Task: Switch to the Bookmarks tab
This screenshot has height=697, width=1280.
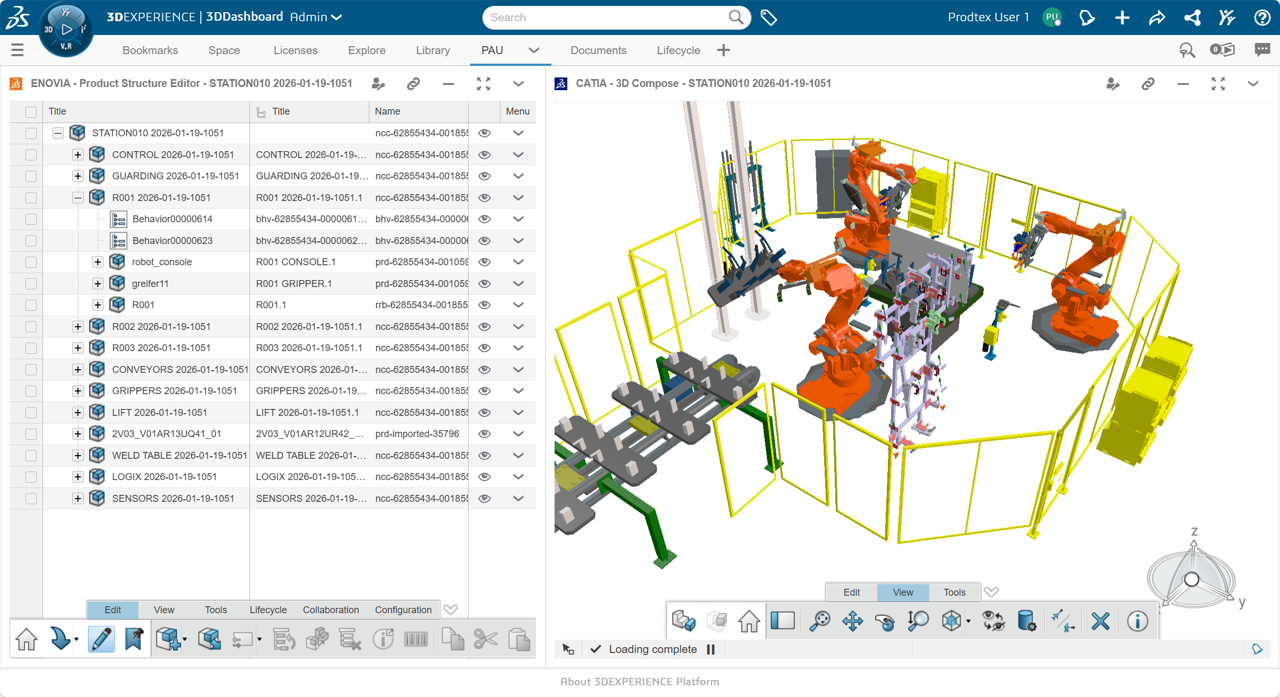Action: point(150,50)
